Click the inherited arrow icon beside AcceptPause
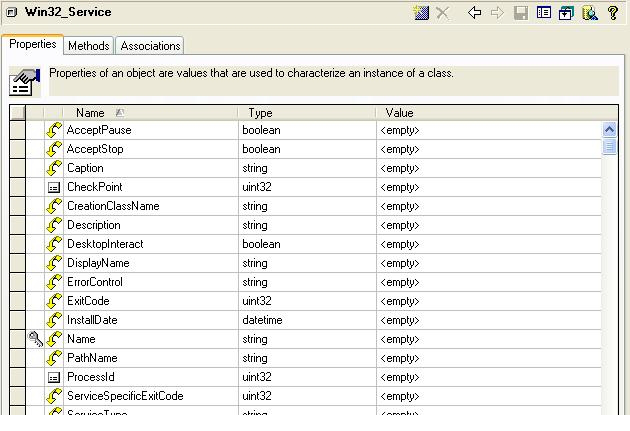Screen dimensions: 630x431 (x=54, y=130)
